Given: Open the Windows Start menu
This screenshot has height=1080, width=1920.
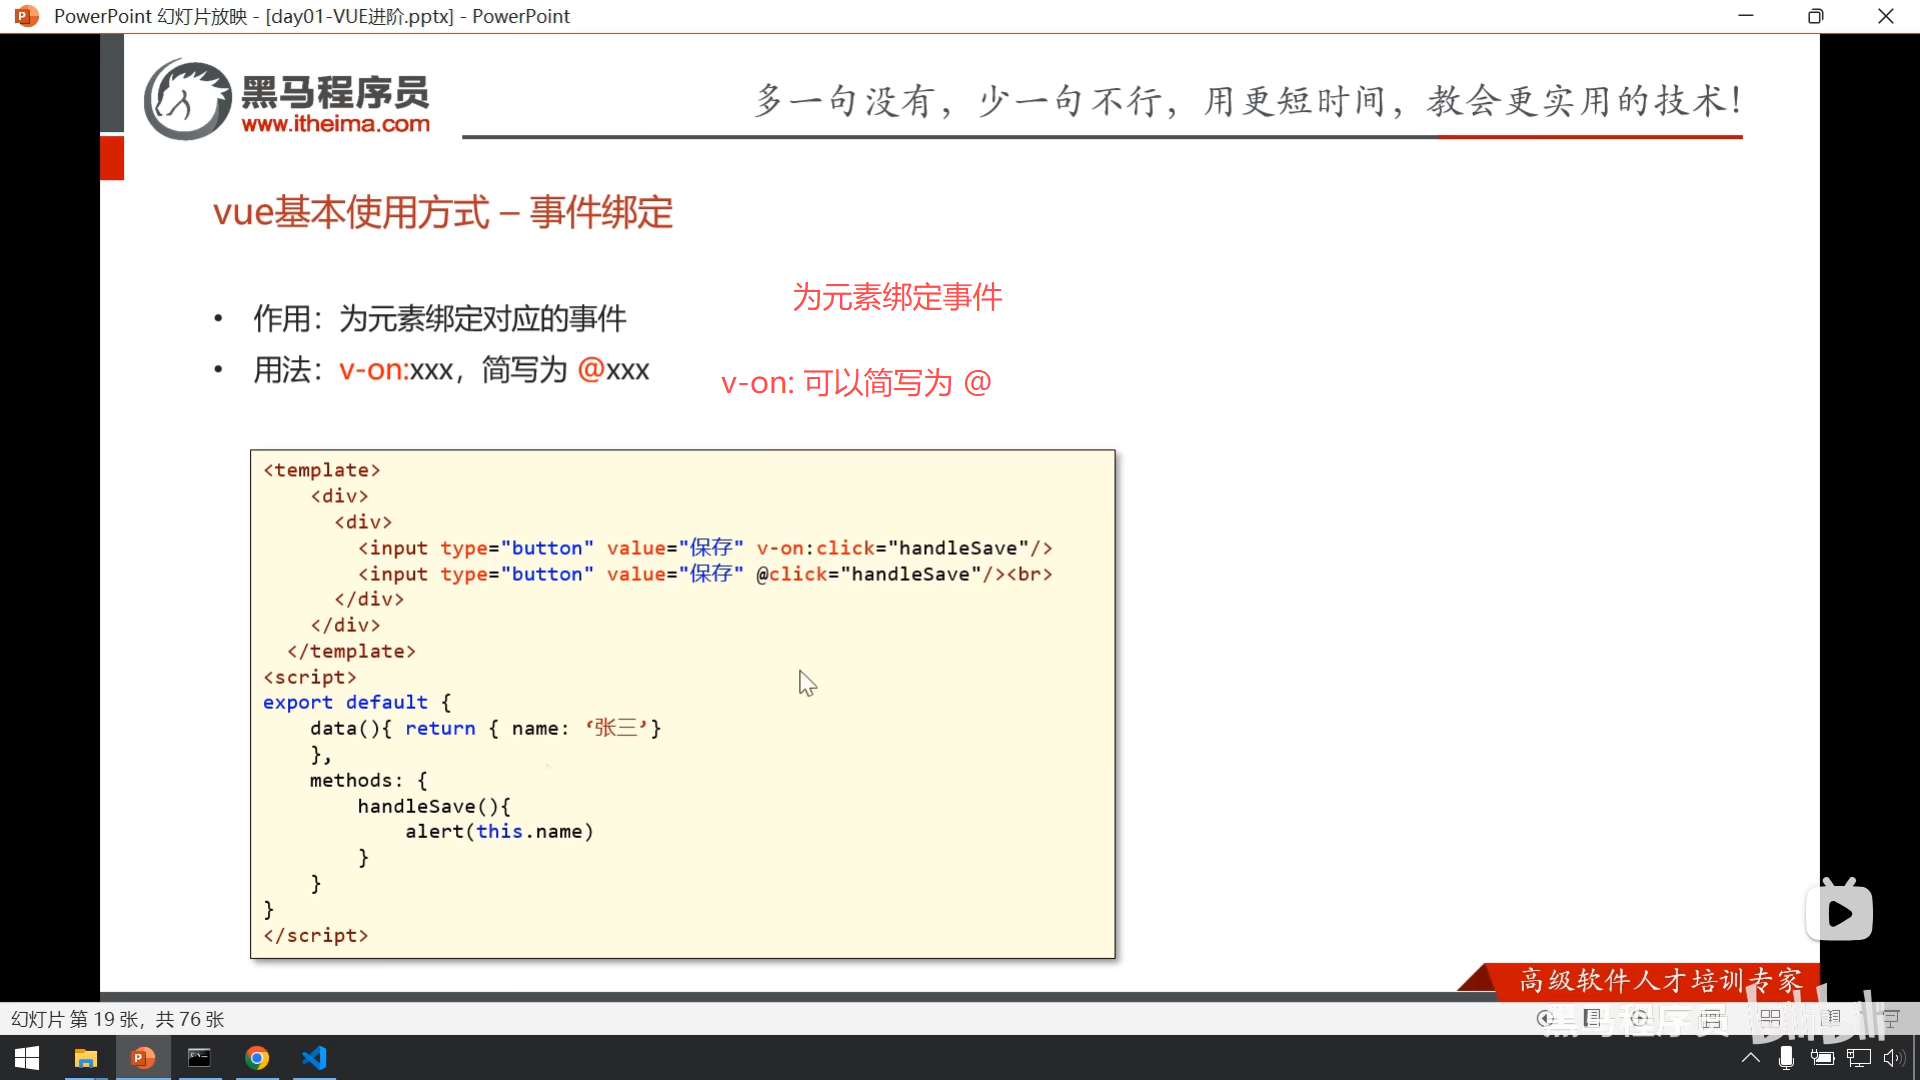Looking at the screenshot, I should coord(27,1058).
